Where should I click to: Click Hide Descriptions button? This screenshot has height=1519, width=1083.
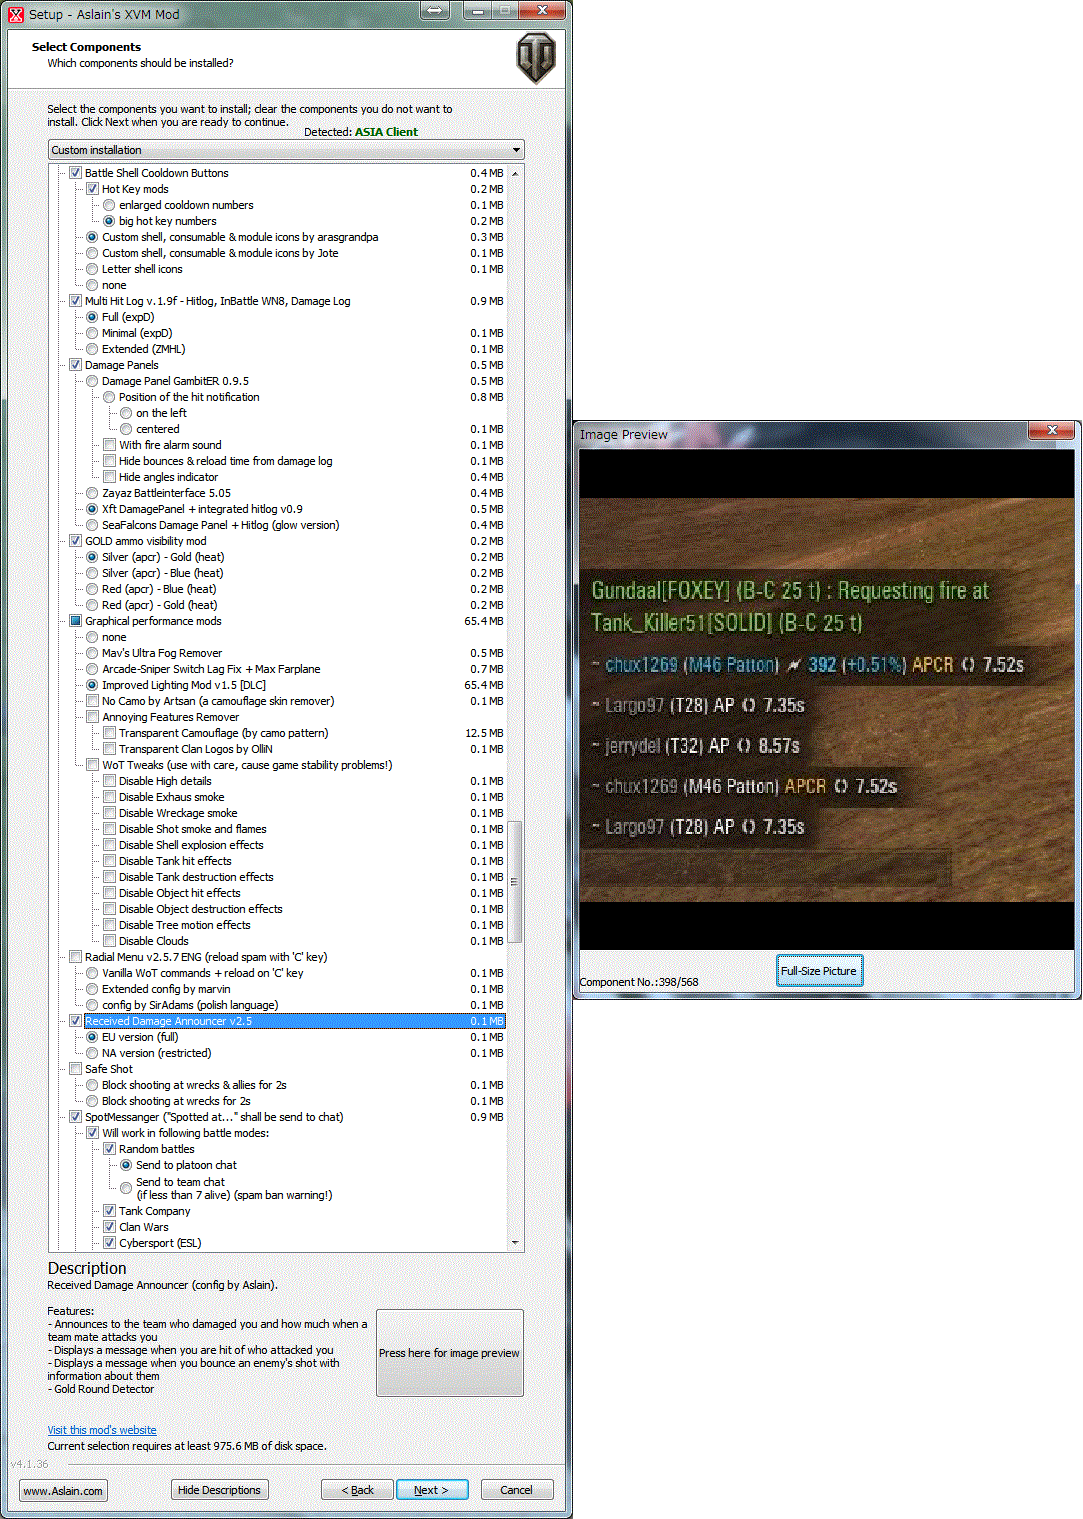pos(219,1490)
